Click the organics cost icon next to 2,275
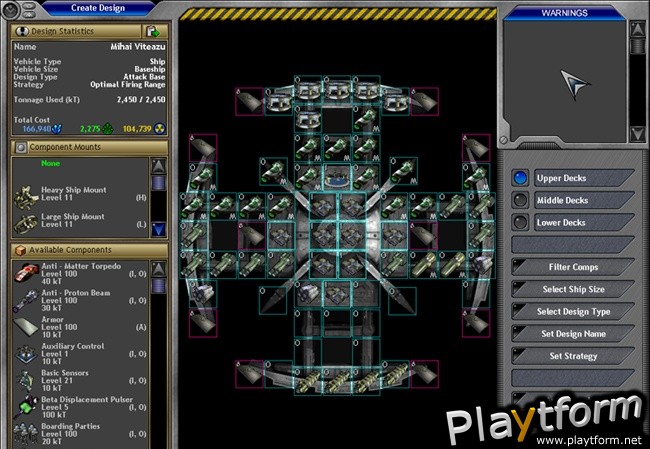The height and width of the screenshot is (449, 650). click(x=108, y=129)
